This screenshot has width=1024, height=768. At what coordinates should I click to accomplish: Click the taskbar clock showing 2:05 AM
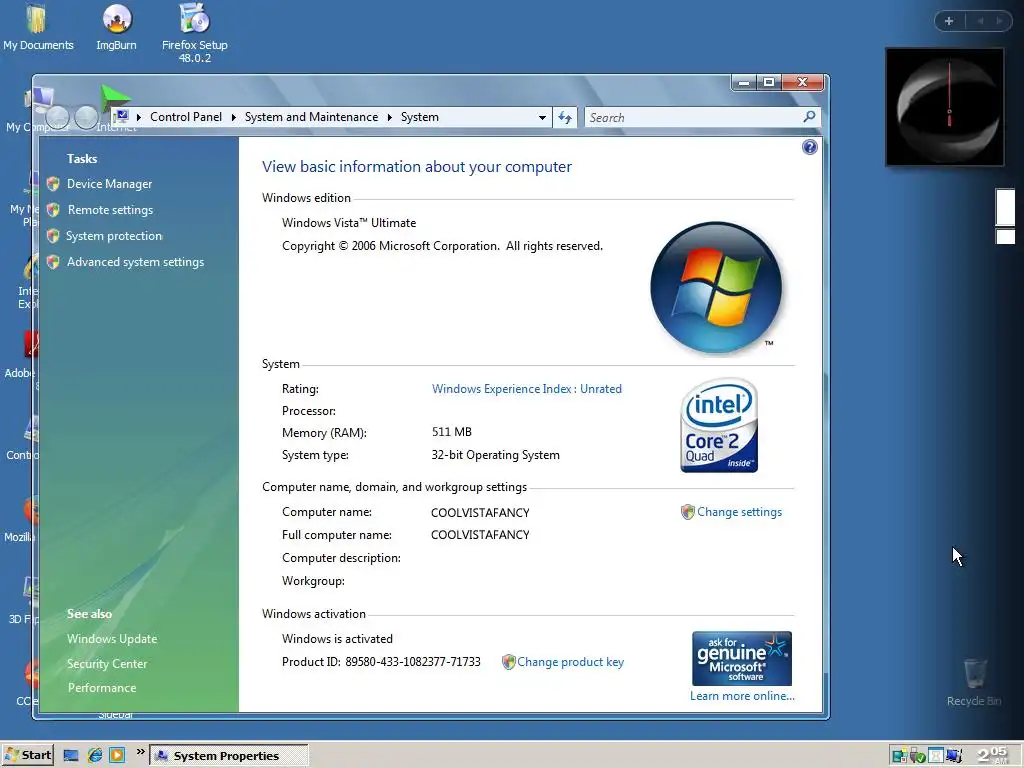(x=993, y=756)
